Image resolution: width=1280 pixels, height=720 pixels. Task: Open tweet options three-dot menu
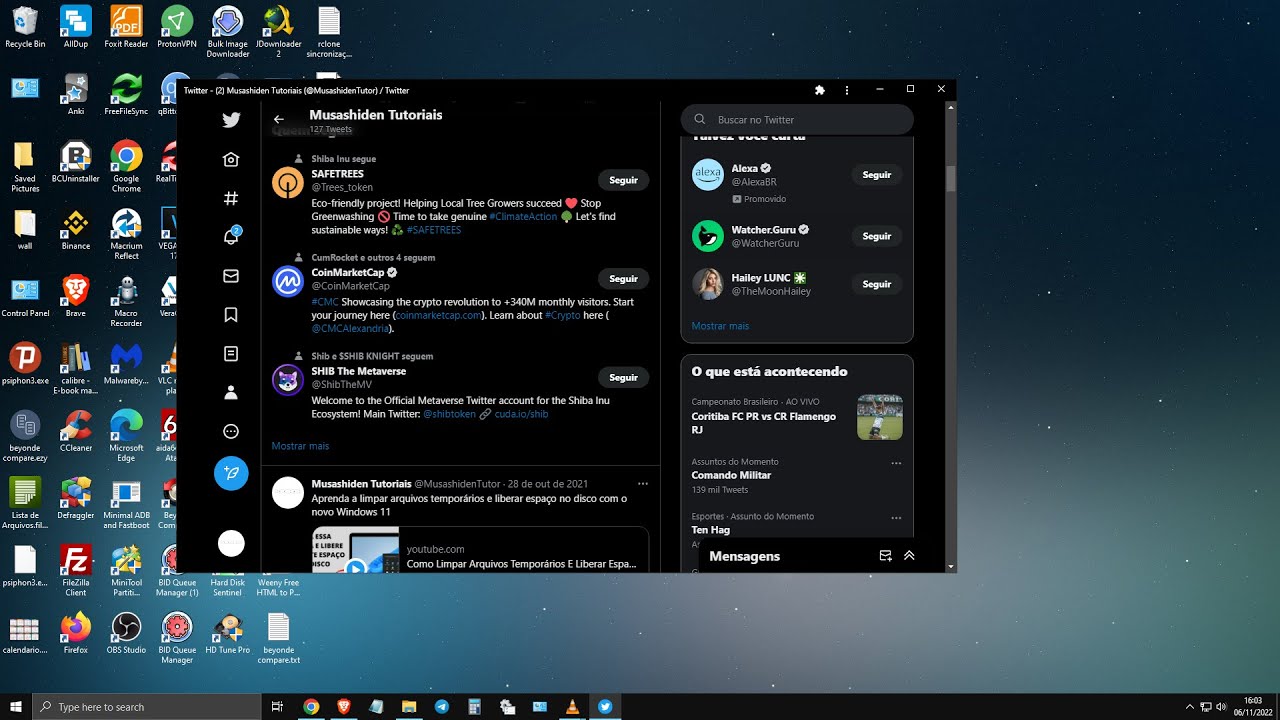coord(643,484)
